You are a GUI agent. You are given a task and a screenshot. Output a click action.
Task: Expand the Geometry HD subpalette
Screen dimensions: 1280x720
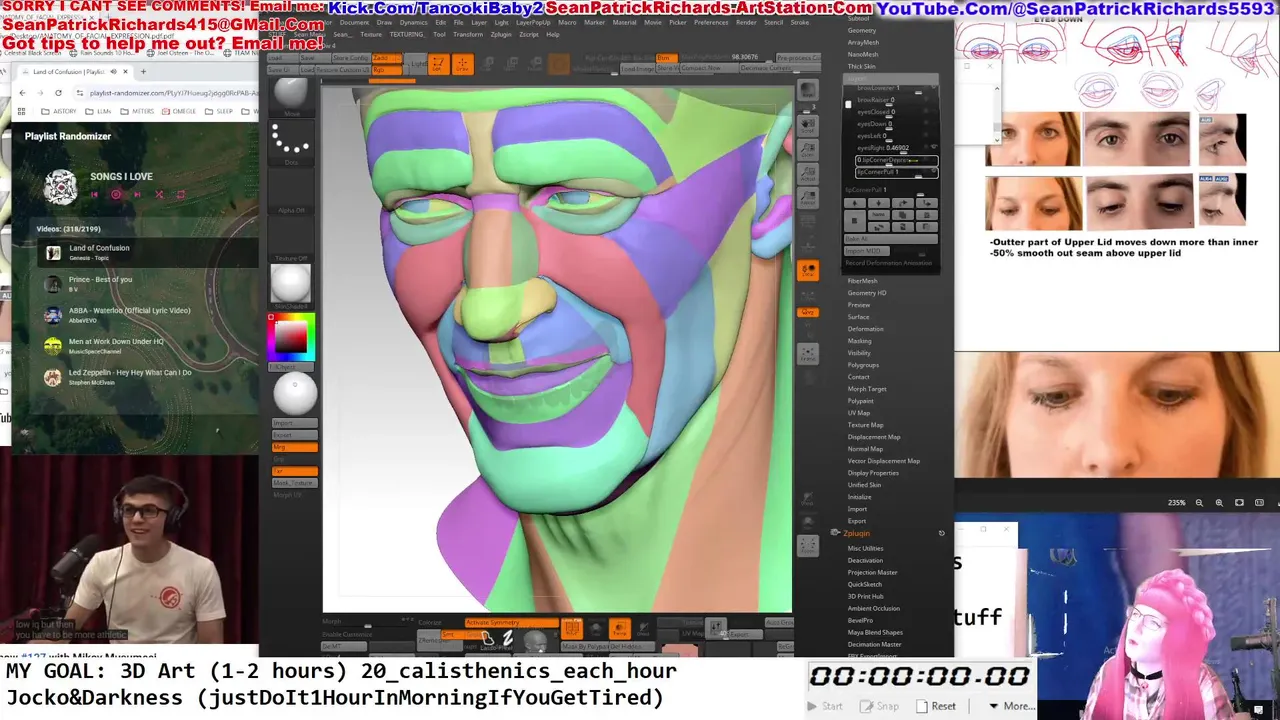[867, 293]
